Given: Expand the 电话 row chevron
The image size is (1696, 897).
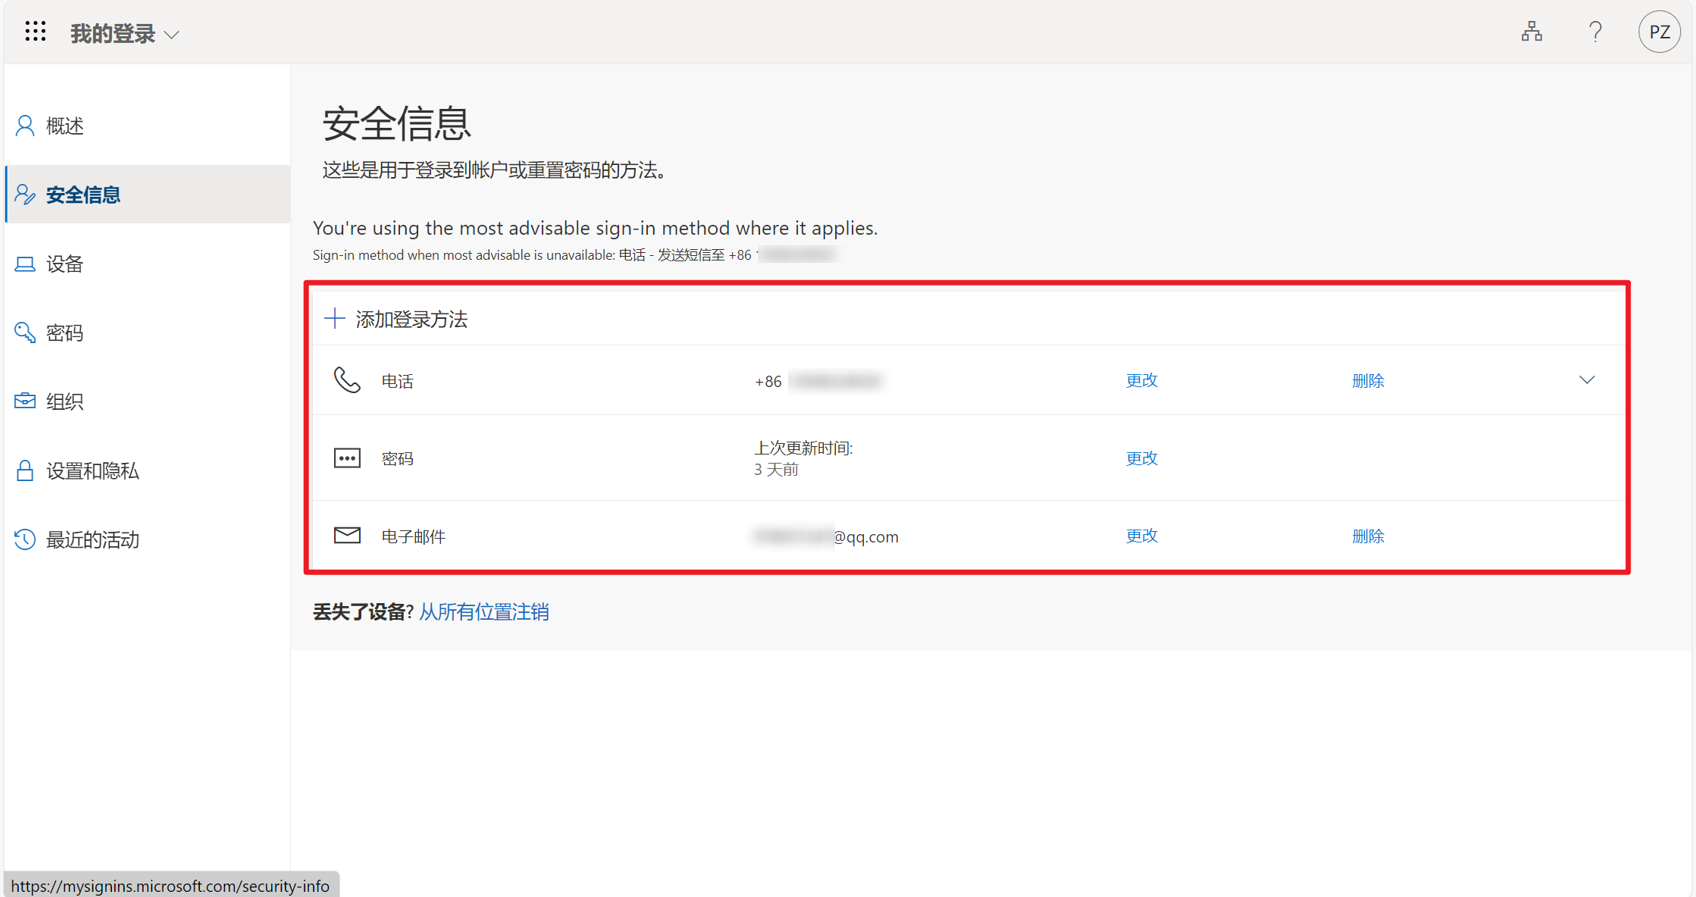Looking at the screenshot, I should [1586, 380].
